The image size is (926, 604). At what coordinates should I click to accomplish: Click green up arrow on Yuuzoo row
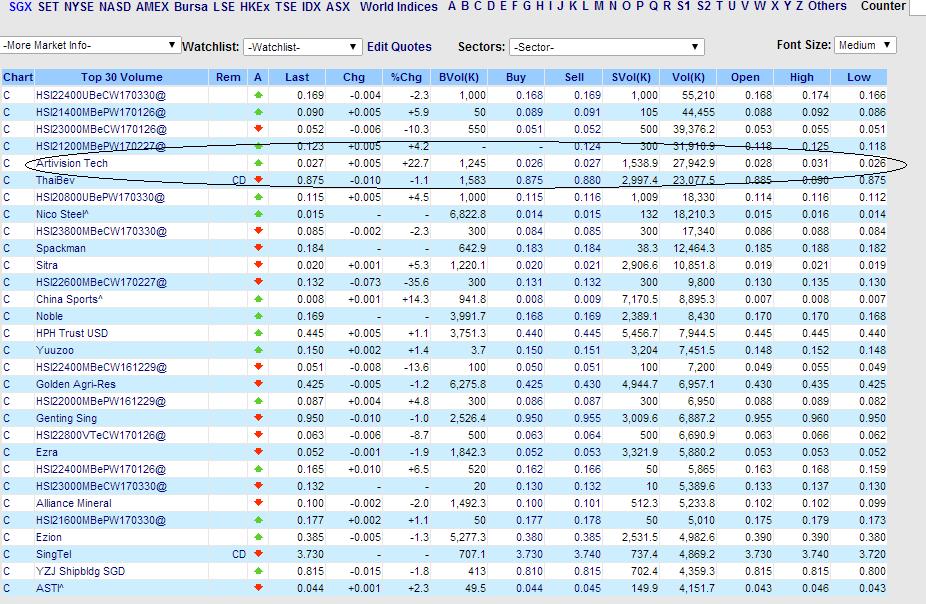pyautogui.click(x=258, y=350)
